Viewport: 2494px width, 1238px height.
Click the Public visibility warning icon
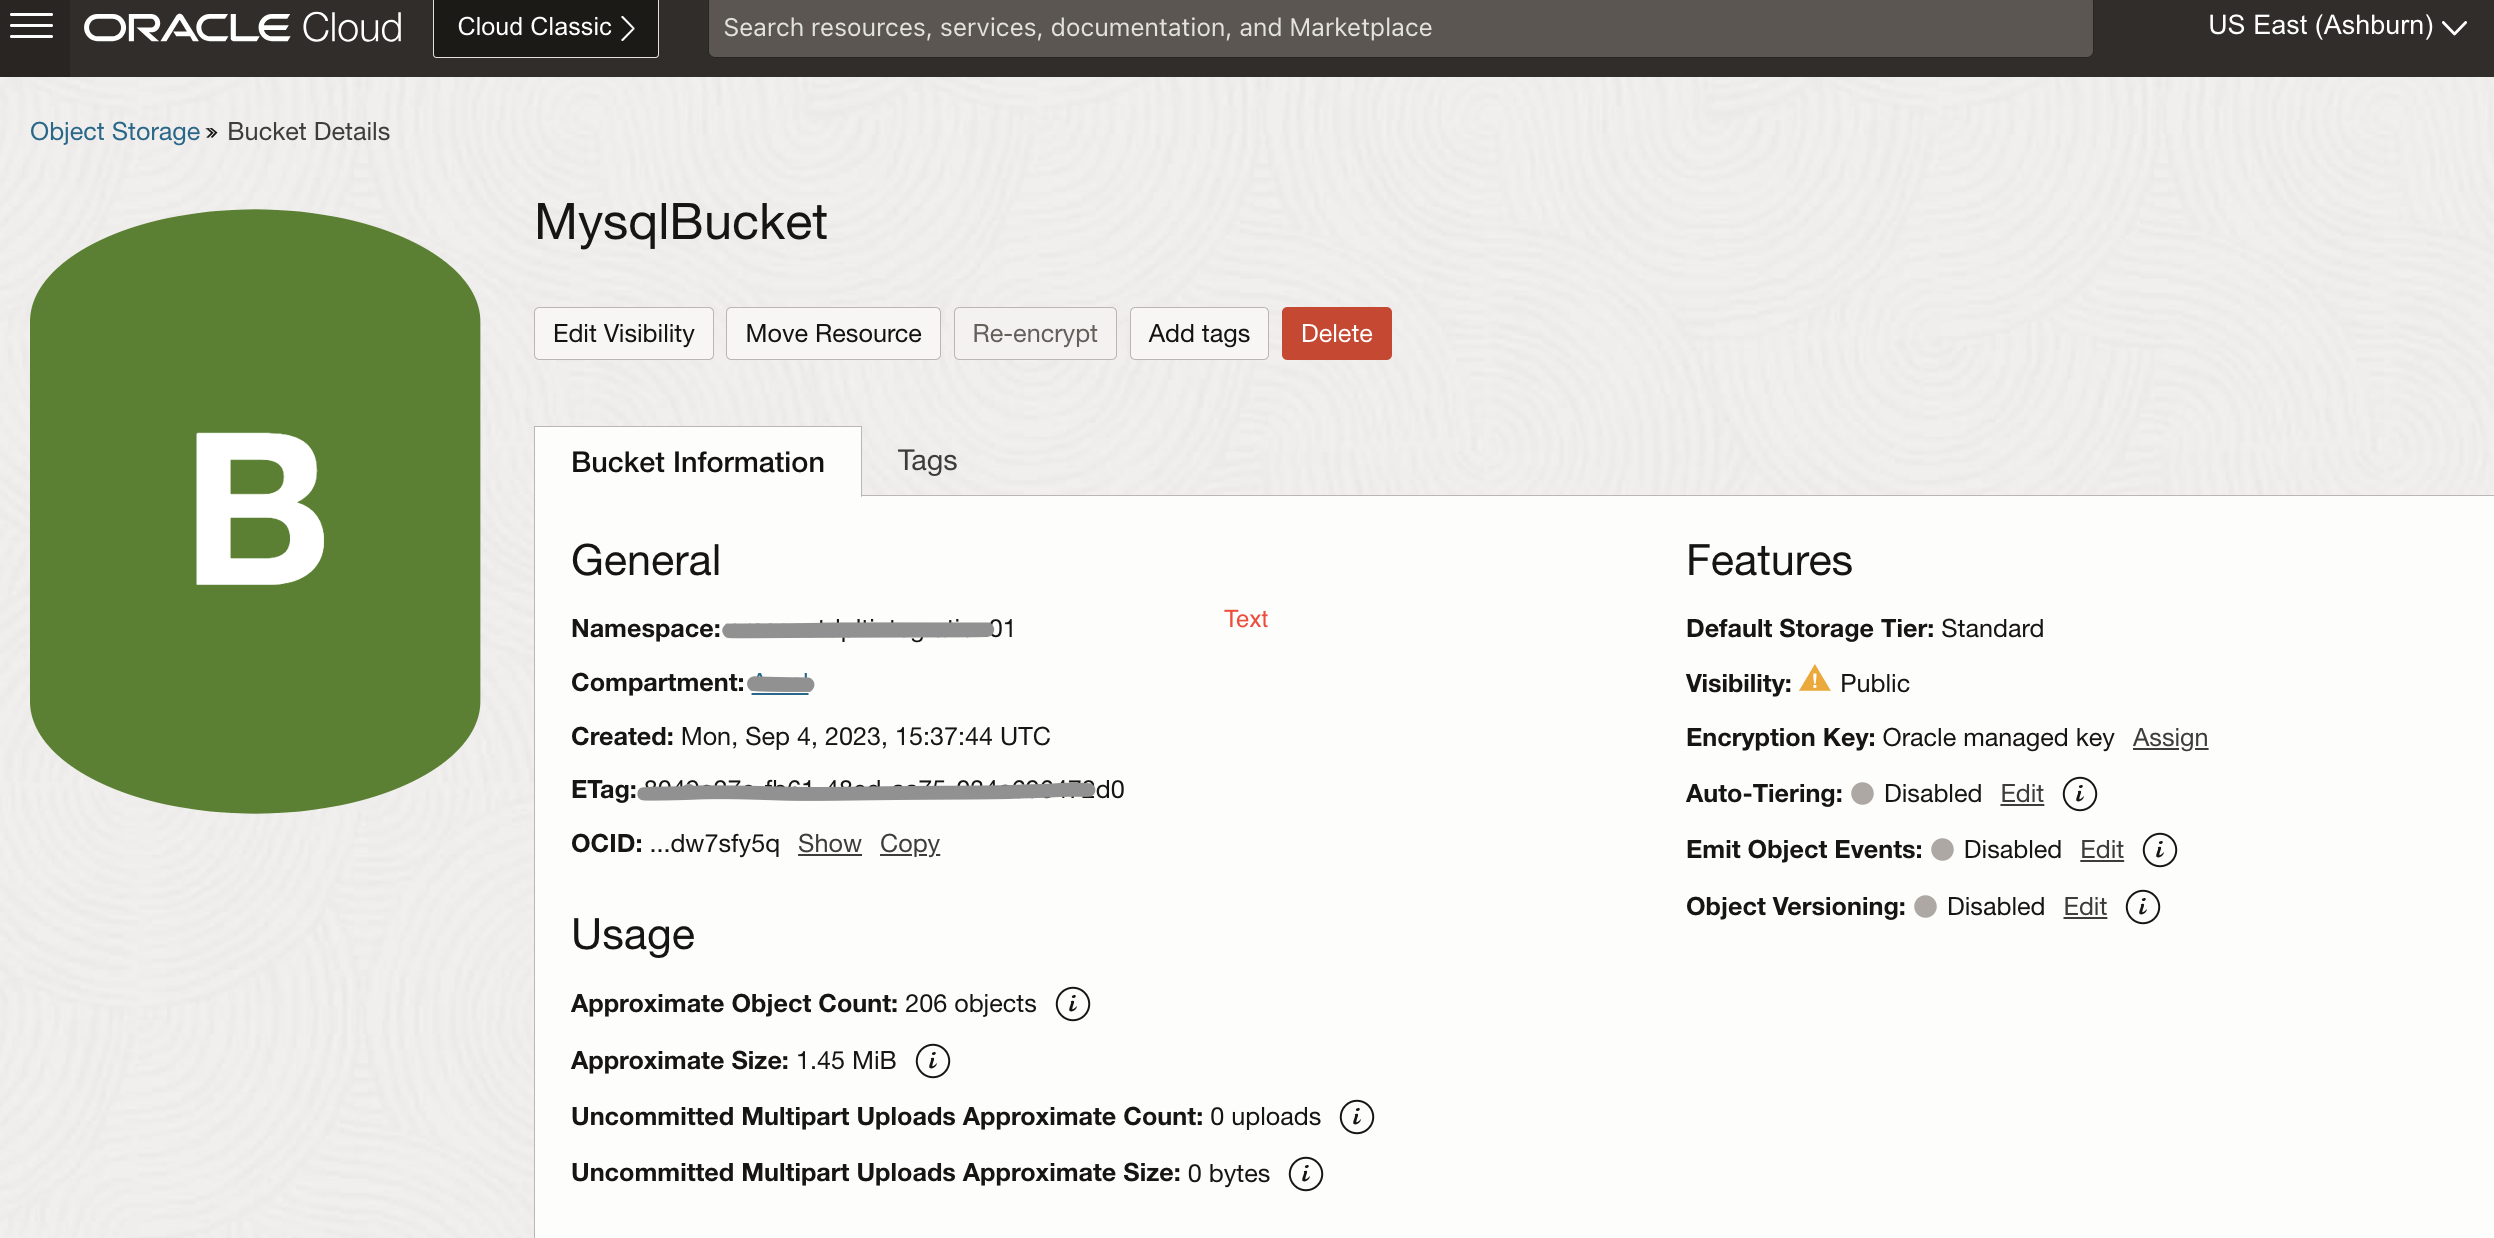[1814, 680]
